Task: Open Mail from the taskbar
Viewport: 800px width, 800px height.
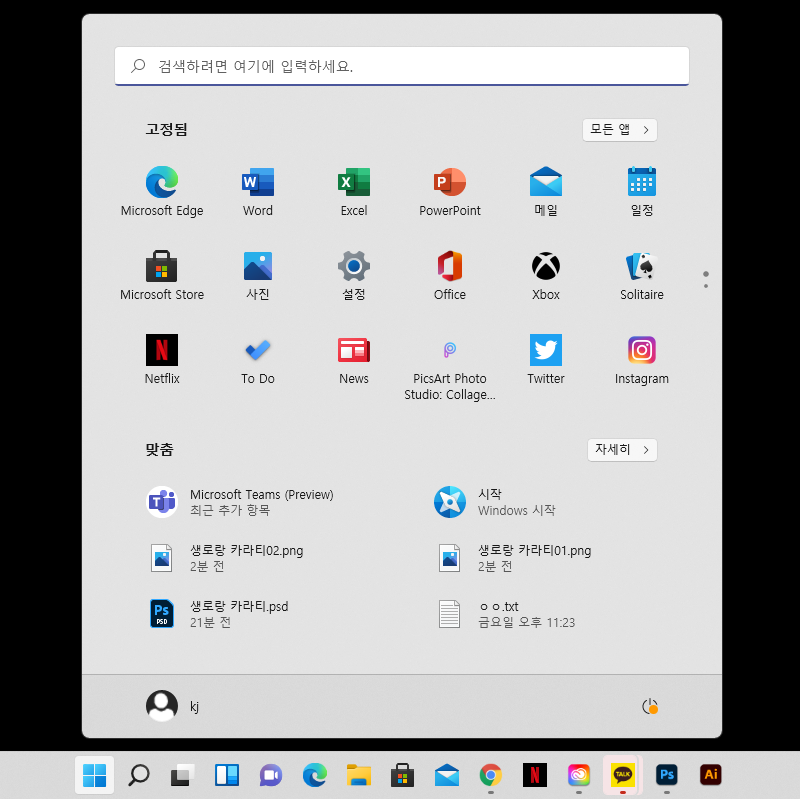Action: 447,775
